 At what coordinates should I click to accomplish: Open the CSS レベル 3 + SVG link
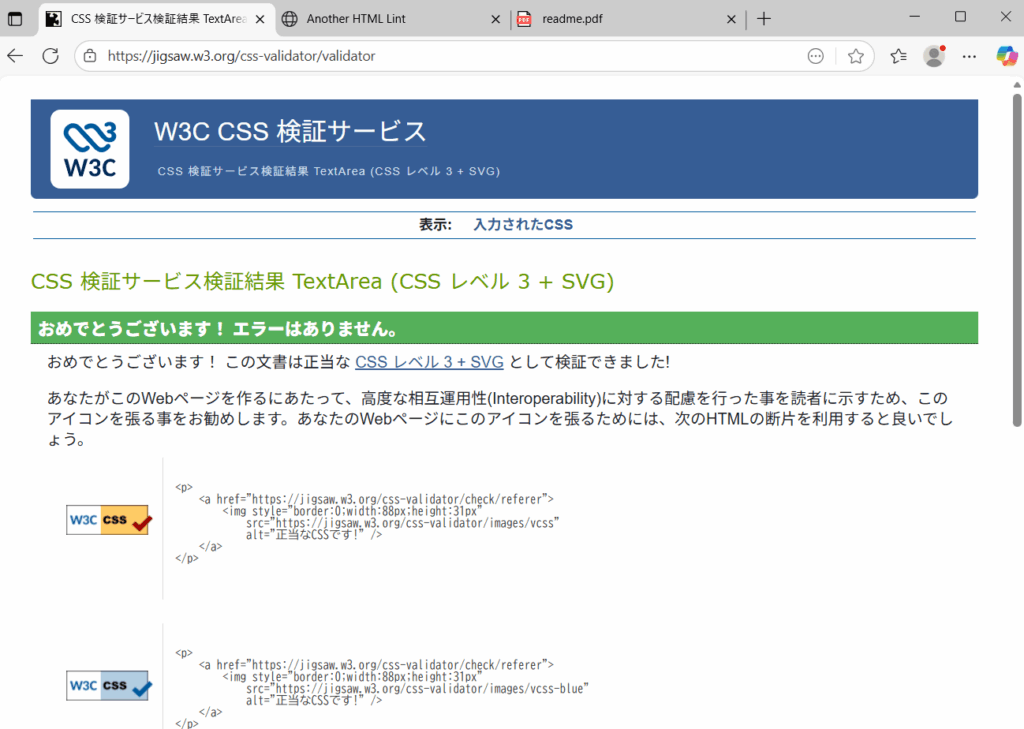(x=429, y=362)
